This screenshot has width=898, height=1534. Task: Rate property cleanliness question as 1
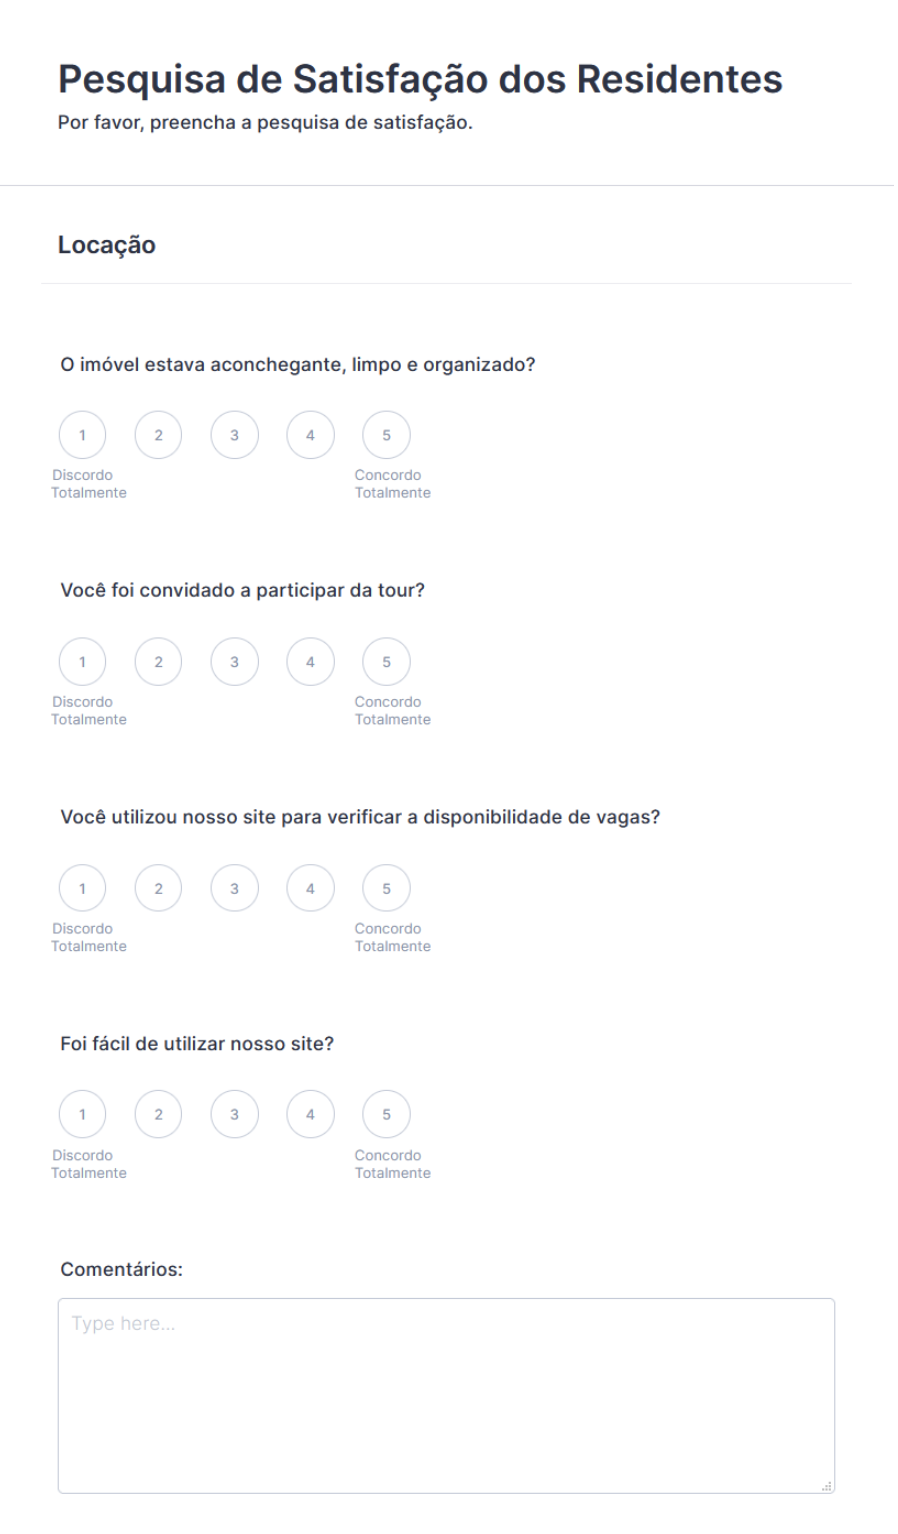point(83,435)
